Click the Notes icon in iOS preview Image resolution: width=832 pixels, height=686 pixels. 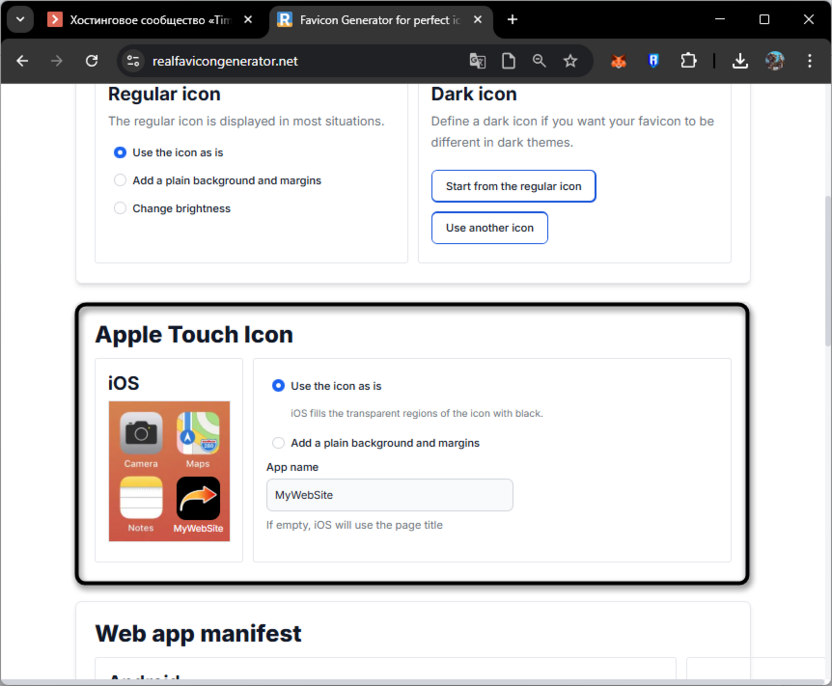tap(141, 498)
